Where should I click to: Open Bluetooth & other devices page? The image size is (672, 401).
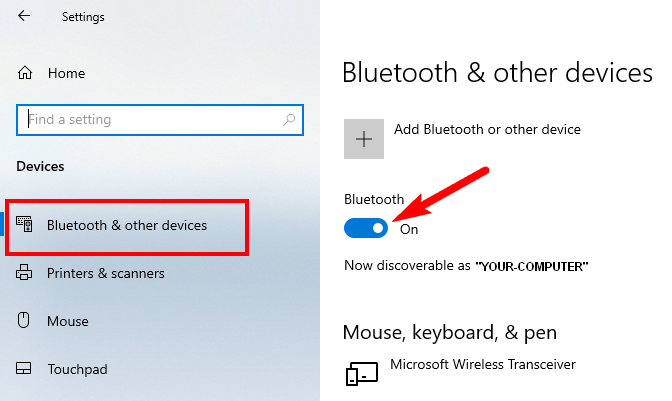tap(127, 225)
